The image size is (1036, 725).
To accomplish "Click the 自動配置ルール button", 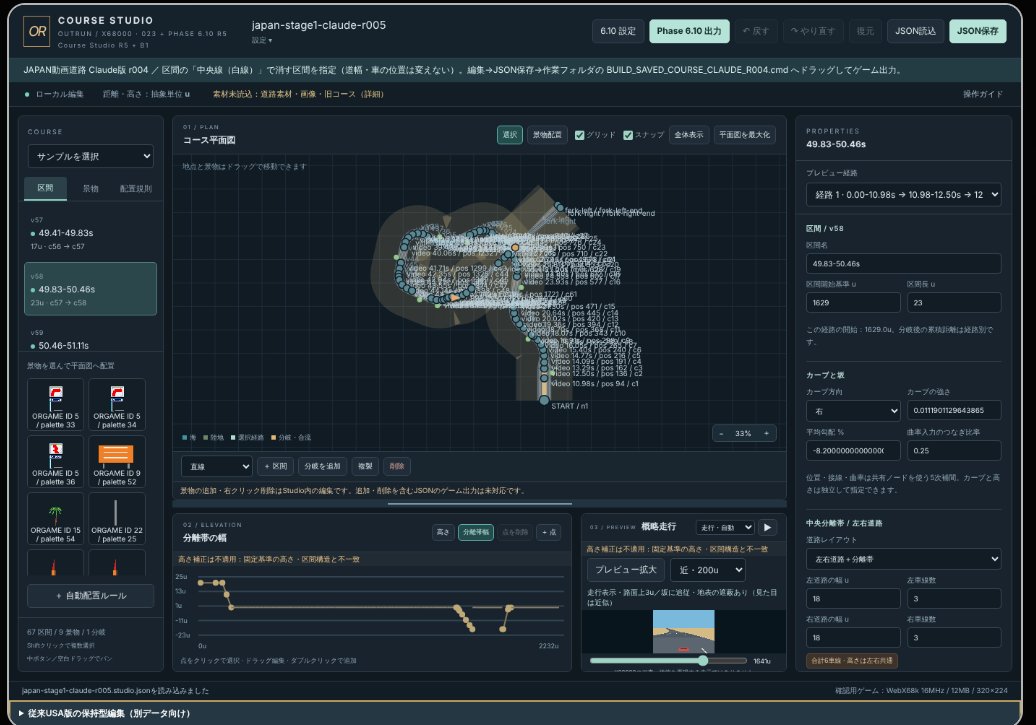I will point(91,595).
